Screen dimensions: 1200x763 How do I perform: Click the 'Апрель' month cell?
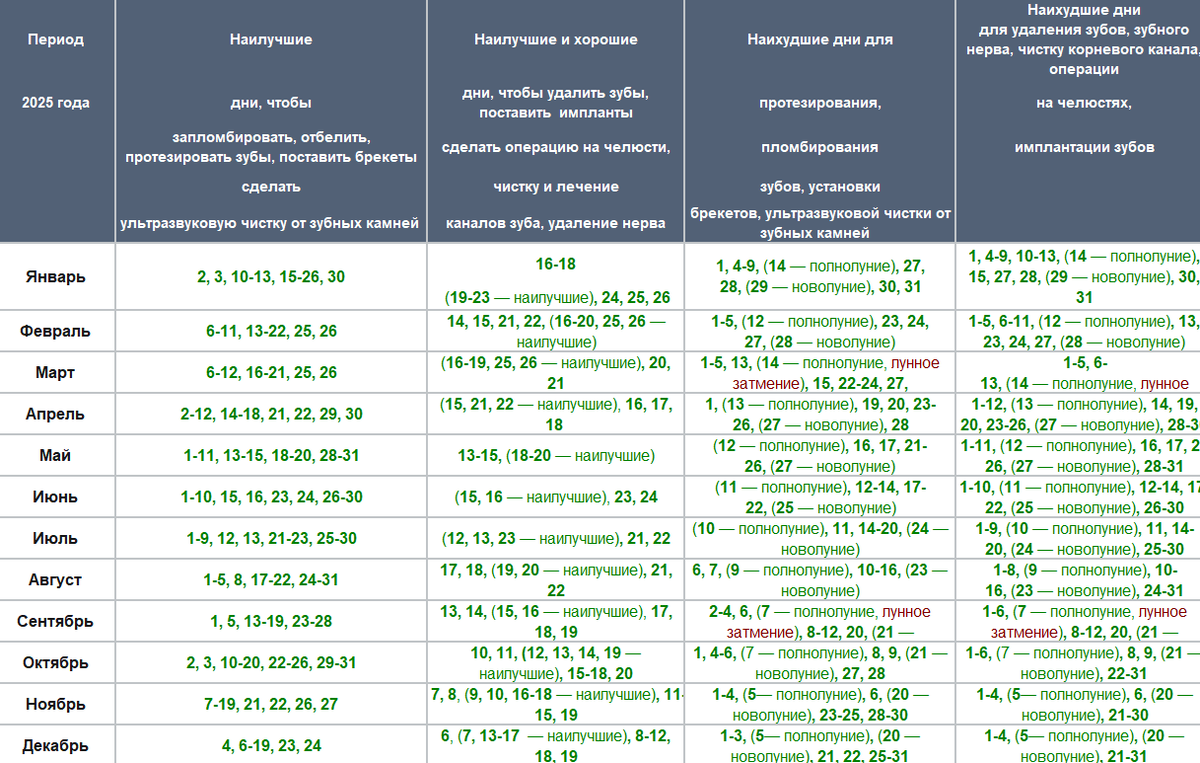pyautogui.click(x=56, y=414)
